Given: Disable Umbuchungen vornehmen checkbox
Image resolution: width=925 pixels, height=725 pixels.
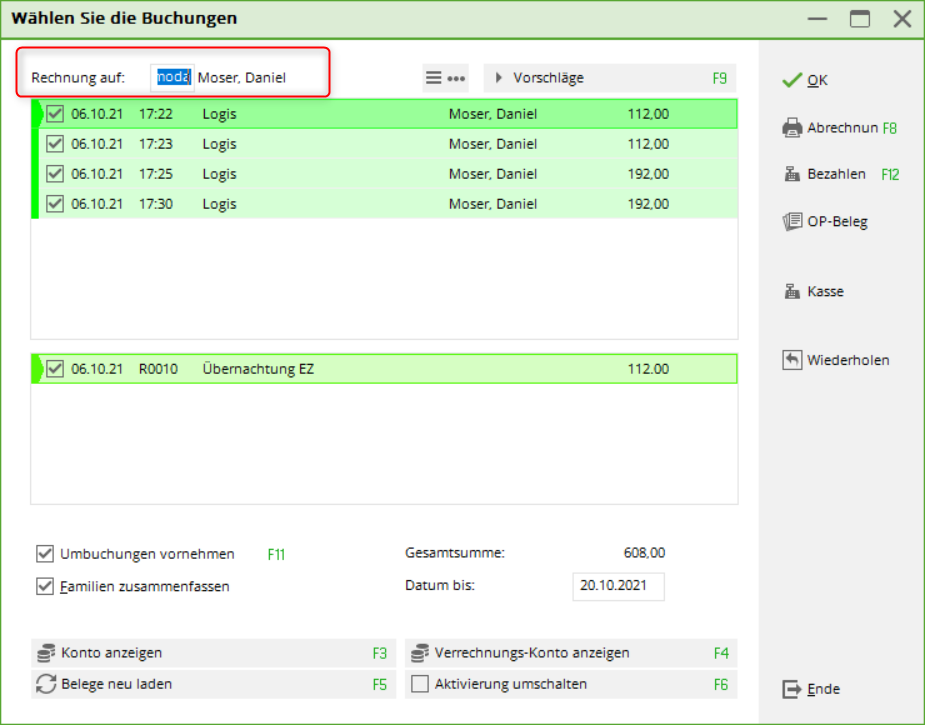Looking at the screenshot, I should 45,554.
